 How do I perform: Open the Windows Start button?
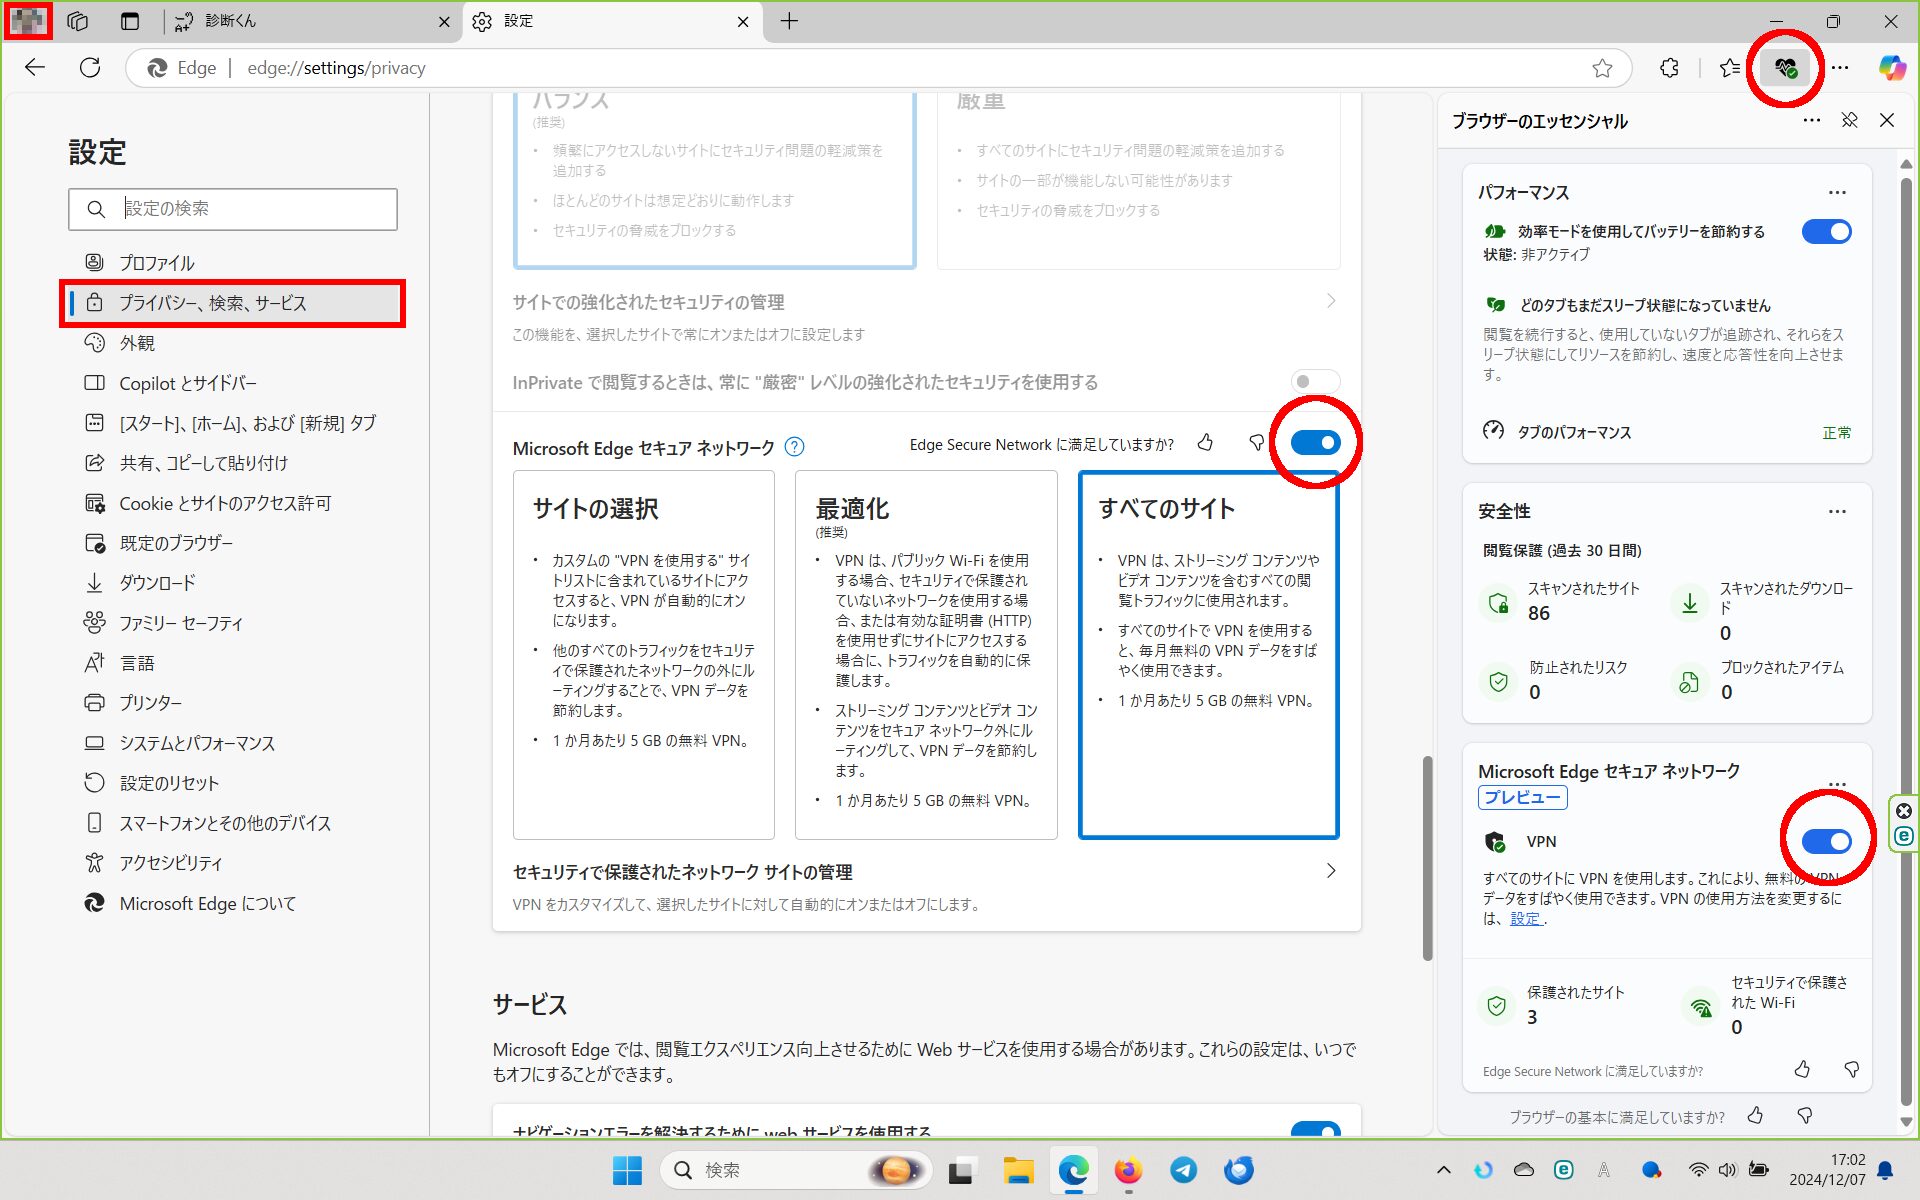(x=627, y=1170)
